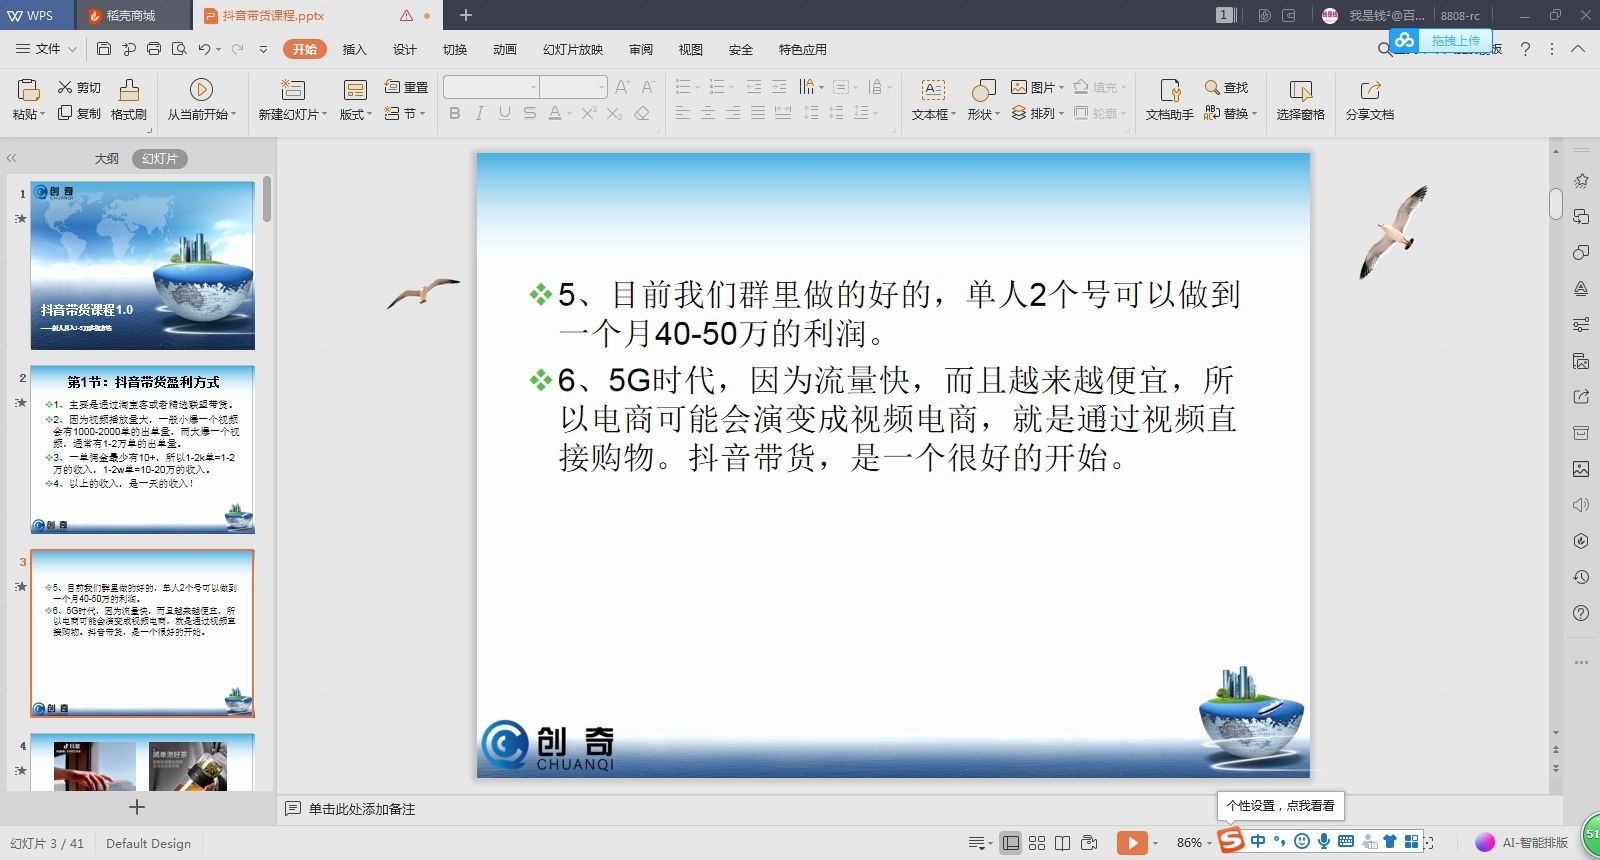Click 单击此处添加备注 notes area
Image resolution: width=1600 pixels, height=860 pixels.
361,809
